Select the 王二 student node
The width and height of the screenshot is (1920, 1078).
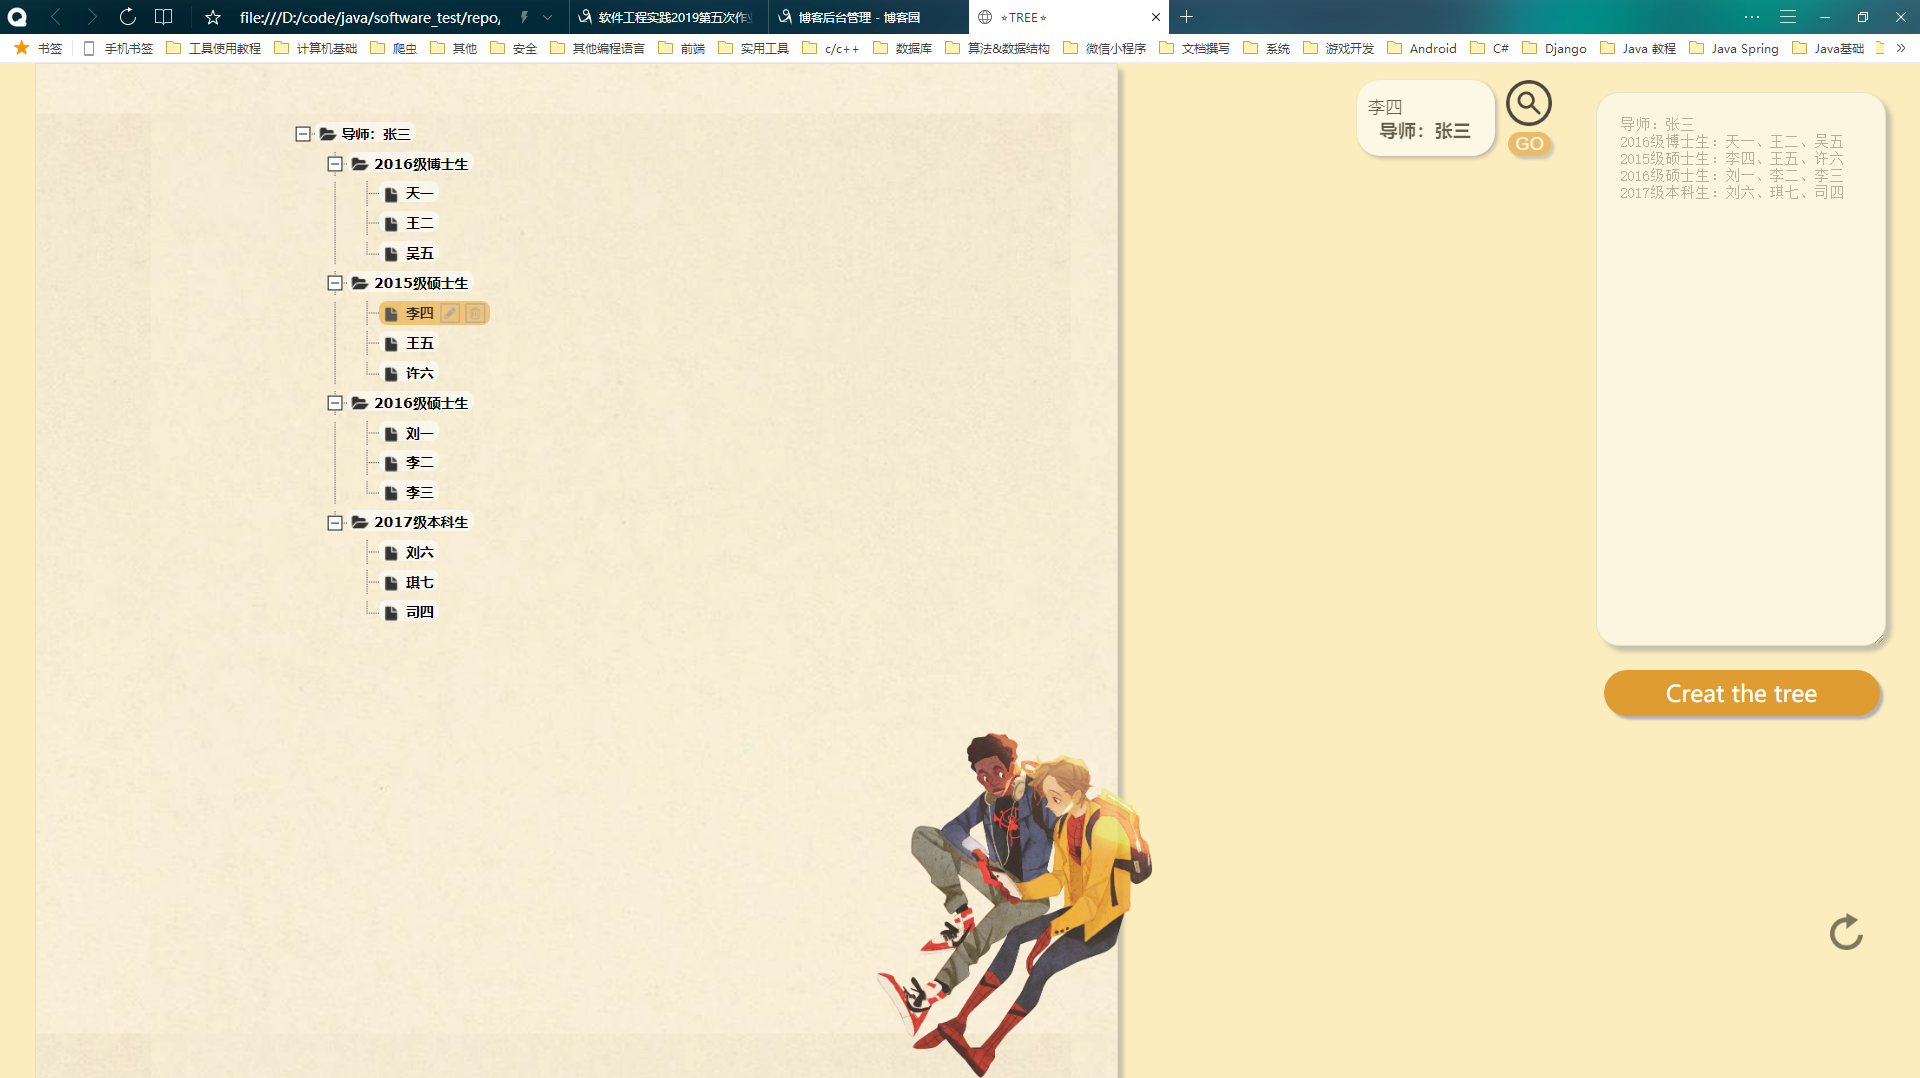click(x=410, y=223)
